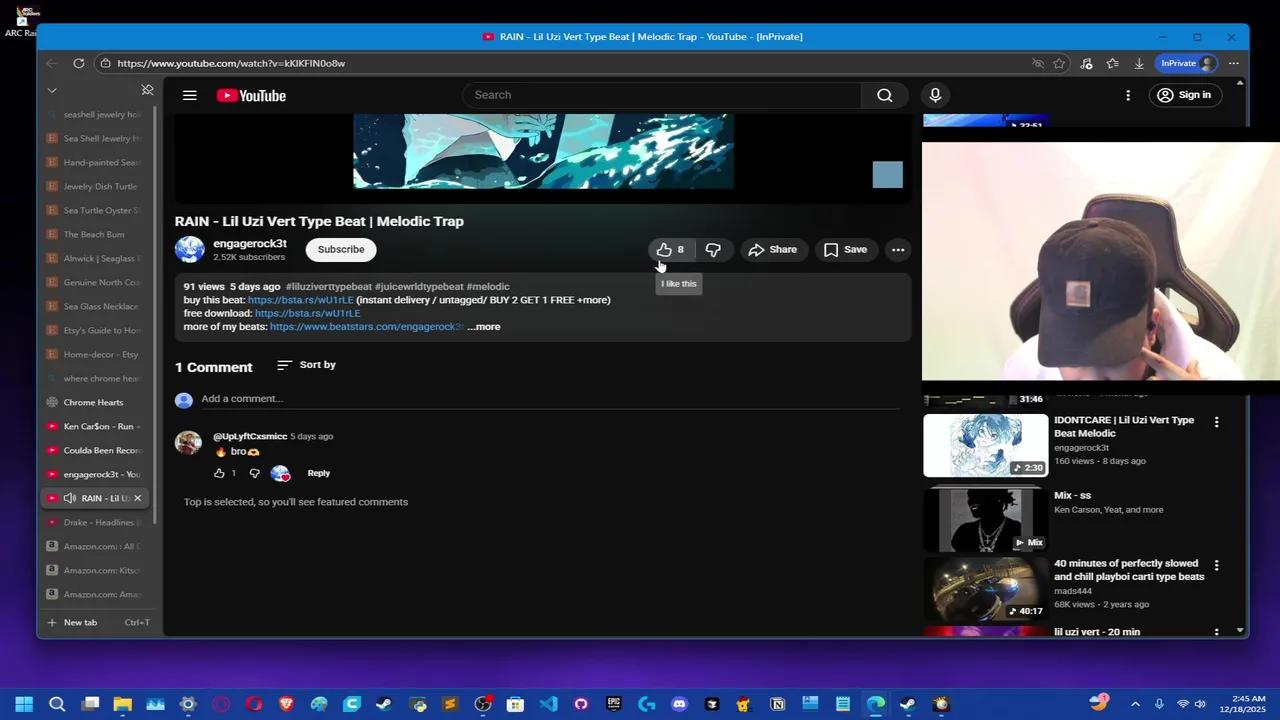Viewport: 1280px width, 720px height.
Task: Click the InPrivate profile button
Action: [1188, 63]
